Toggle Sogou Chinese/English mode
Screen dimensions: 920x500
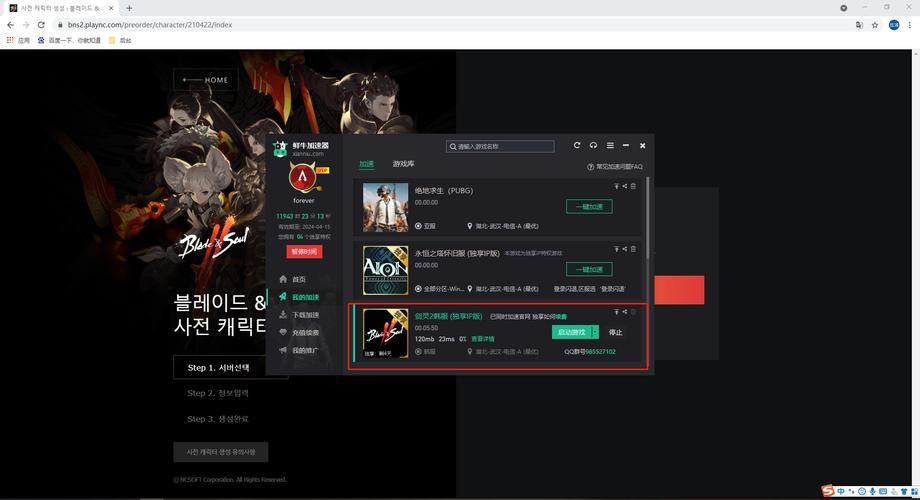pyautogui.click(x=841, y=491)
